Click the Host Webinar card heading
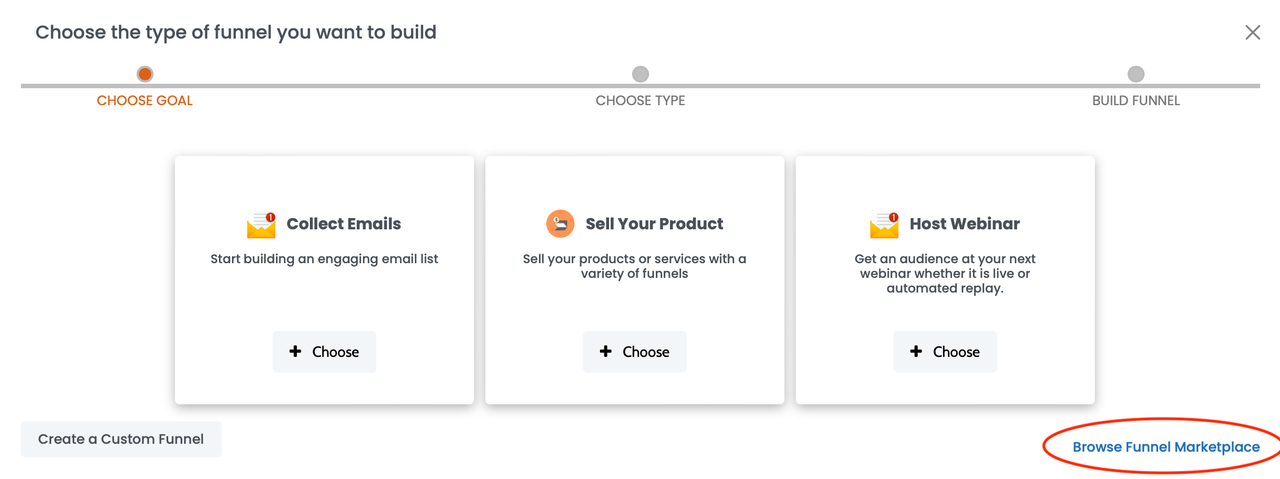Viewport: 1280px width, 479px height. click(x=964, y=224)
